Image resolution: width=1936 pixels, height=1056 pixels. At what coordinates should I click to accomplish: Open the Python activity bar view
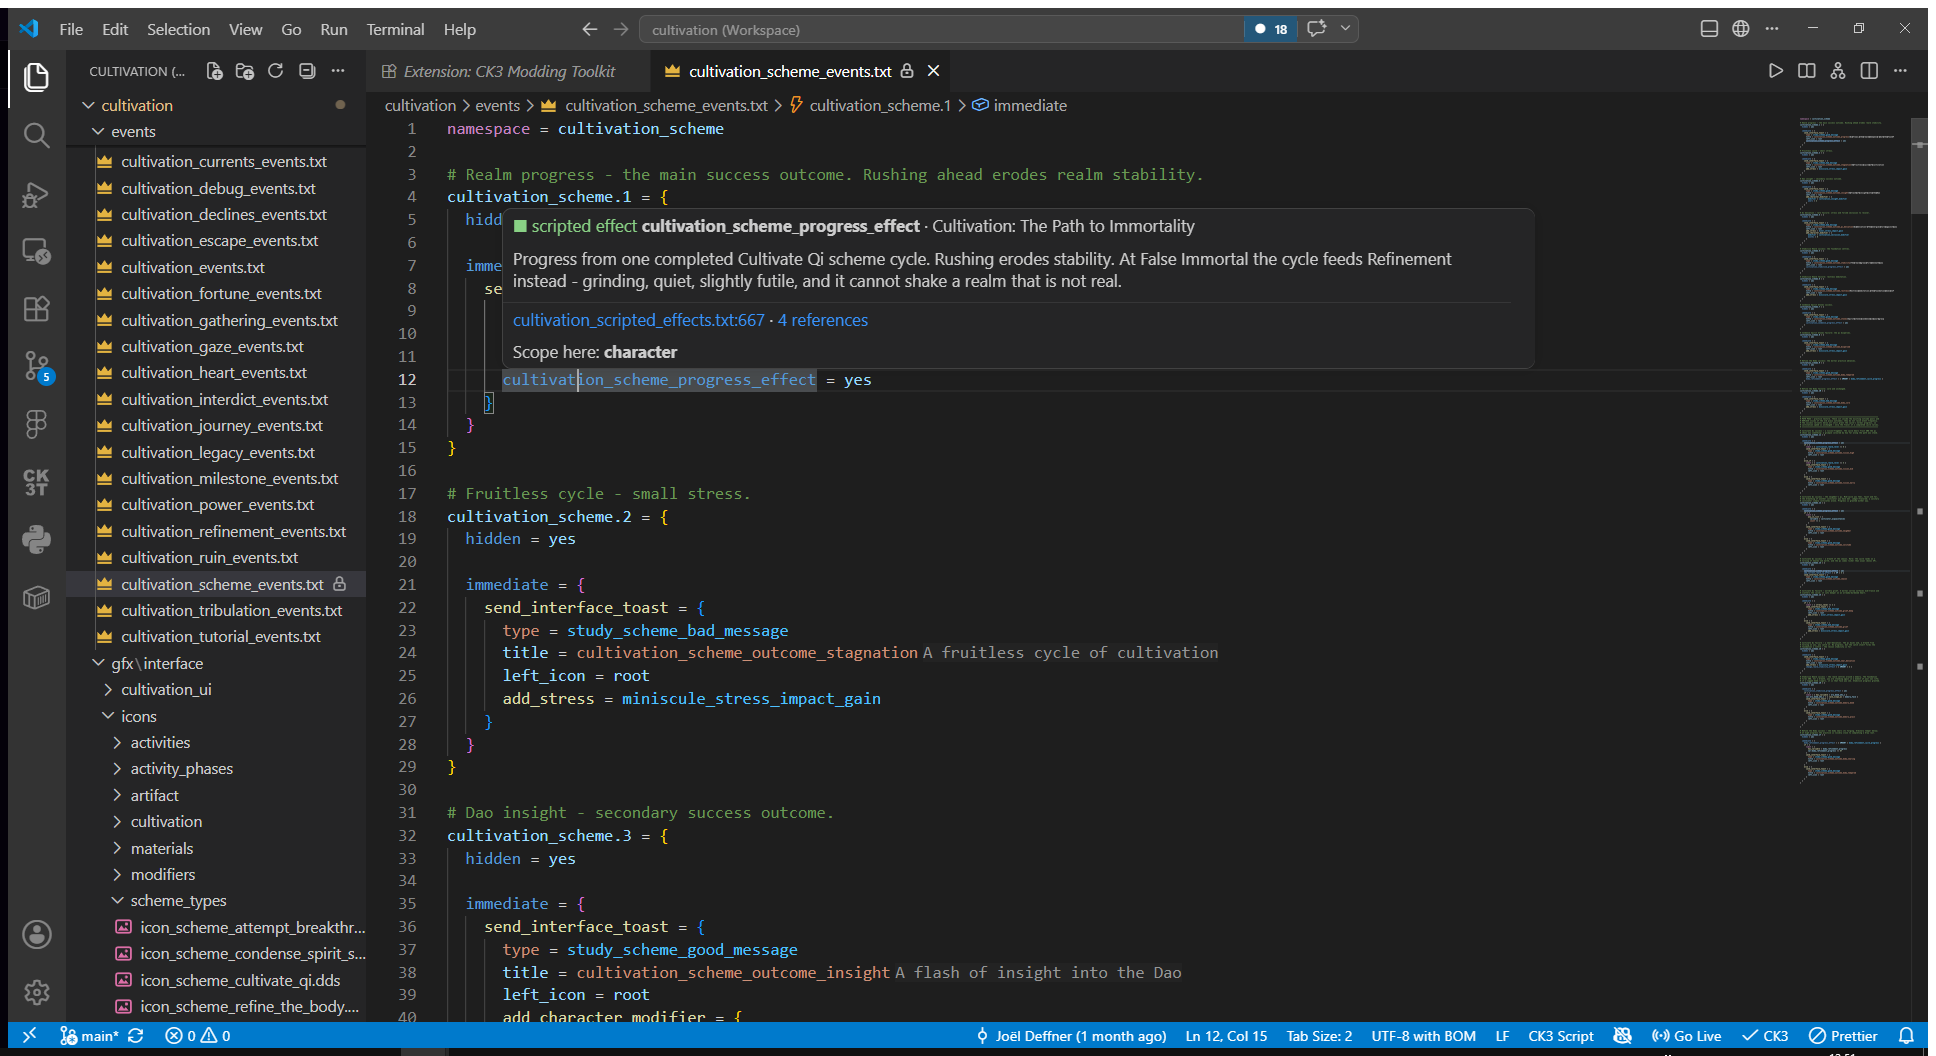(x=36, y=540)
